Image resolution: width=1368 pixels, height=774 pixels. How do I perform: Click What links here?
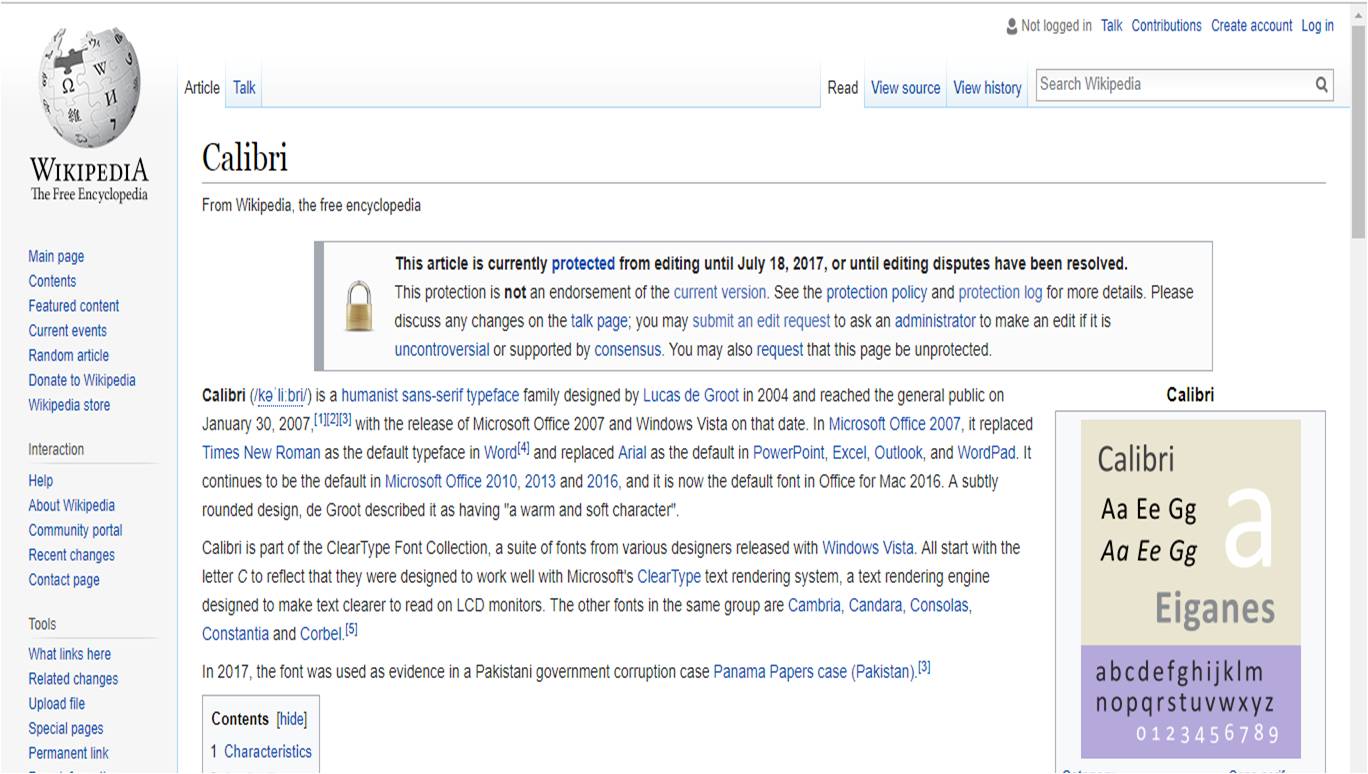click(69, 654)
